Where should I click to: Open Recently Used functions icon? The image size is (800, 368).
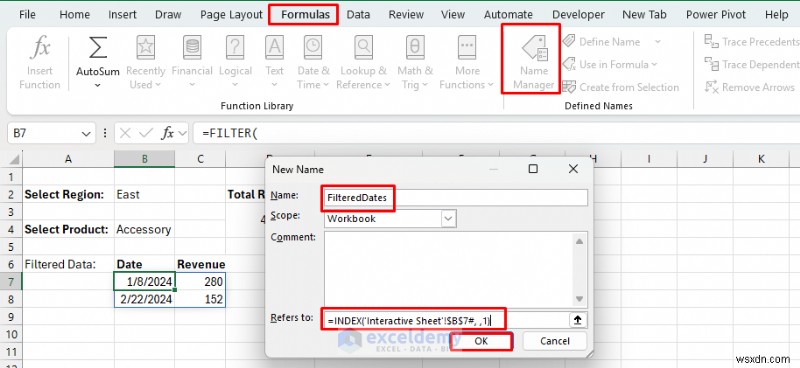(145, 48)
